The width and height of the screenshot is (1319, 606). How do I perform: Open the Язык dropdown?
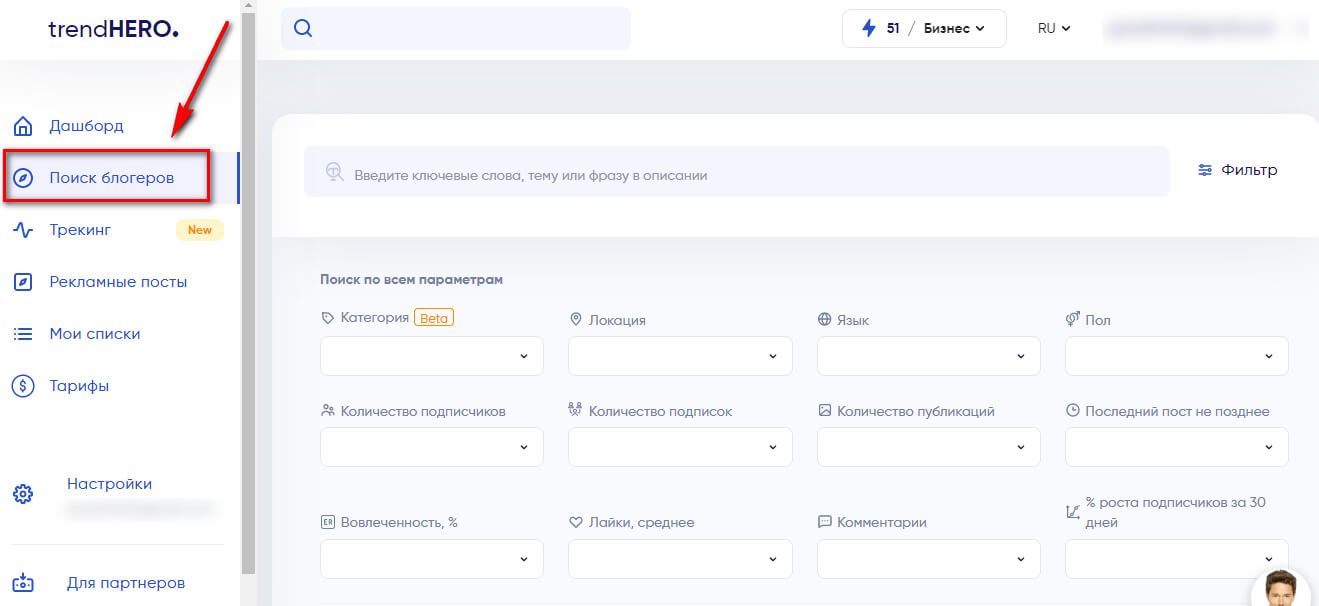coord(928,356)
